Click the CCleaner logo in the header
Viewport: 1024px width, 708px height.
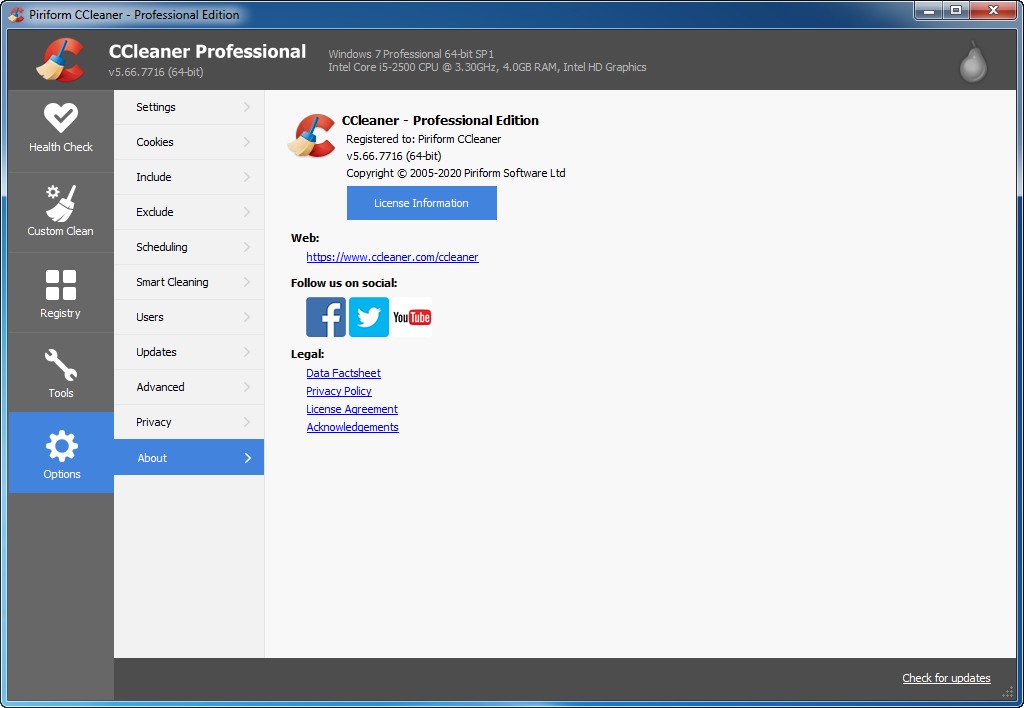click(x=60, y=60)
